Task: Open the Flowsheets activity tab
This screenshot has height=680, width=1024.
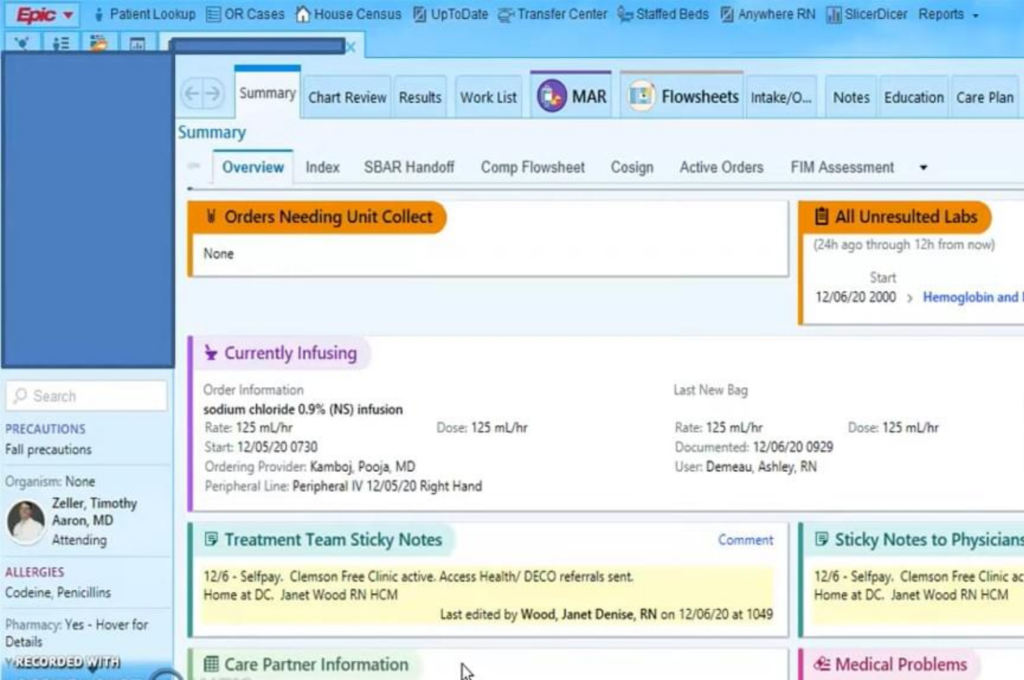Action: click(x=682, y=96)
